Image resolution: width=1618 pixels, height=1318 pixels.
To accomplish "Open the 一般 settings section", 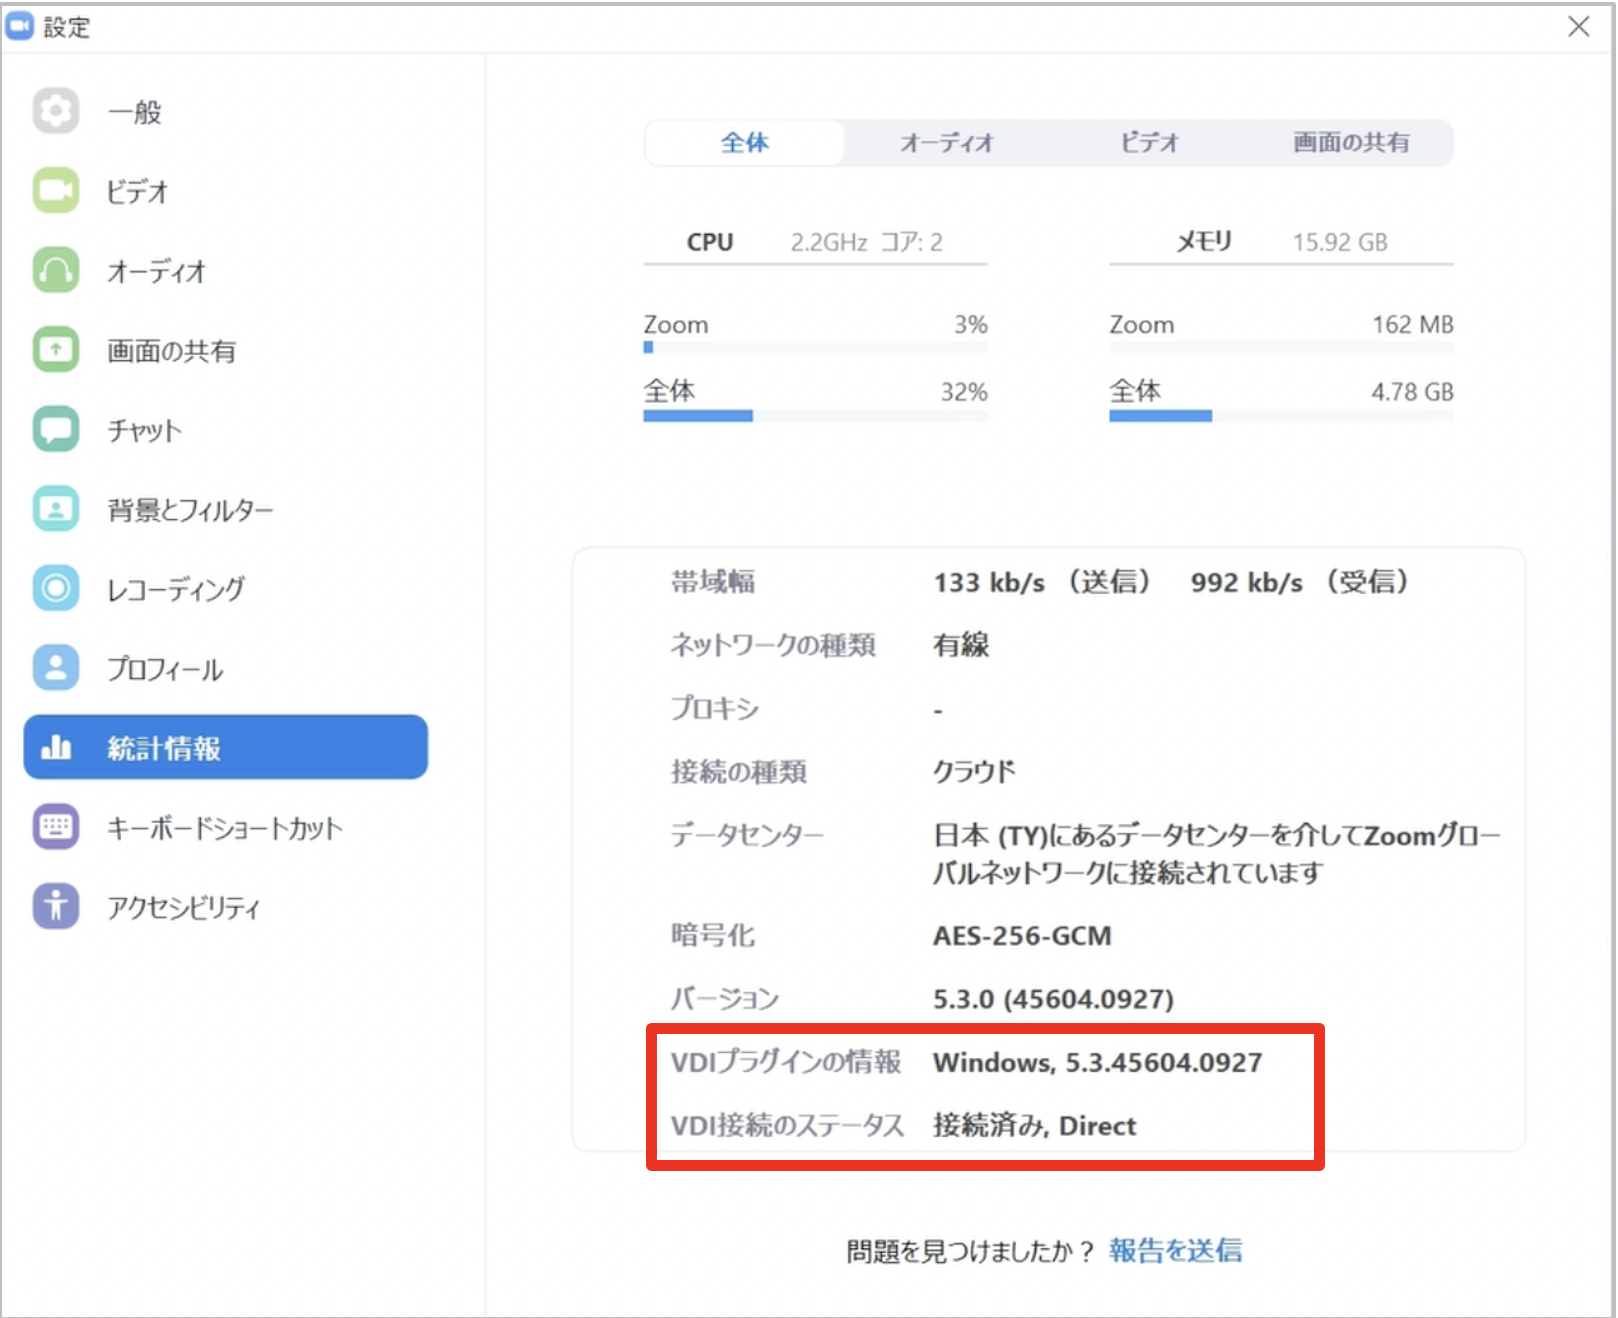I will pyautogui.click(x=135, y=111).
